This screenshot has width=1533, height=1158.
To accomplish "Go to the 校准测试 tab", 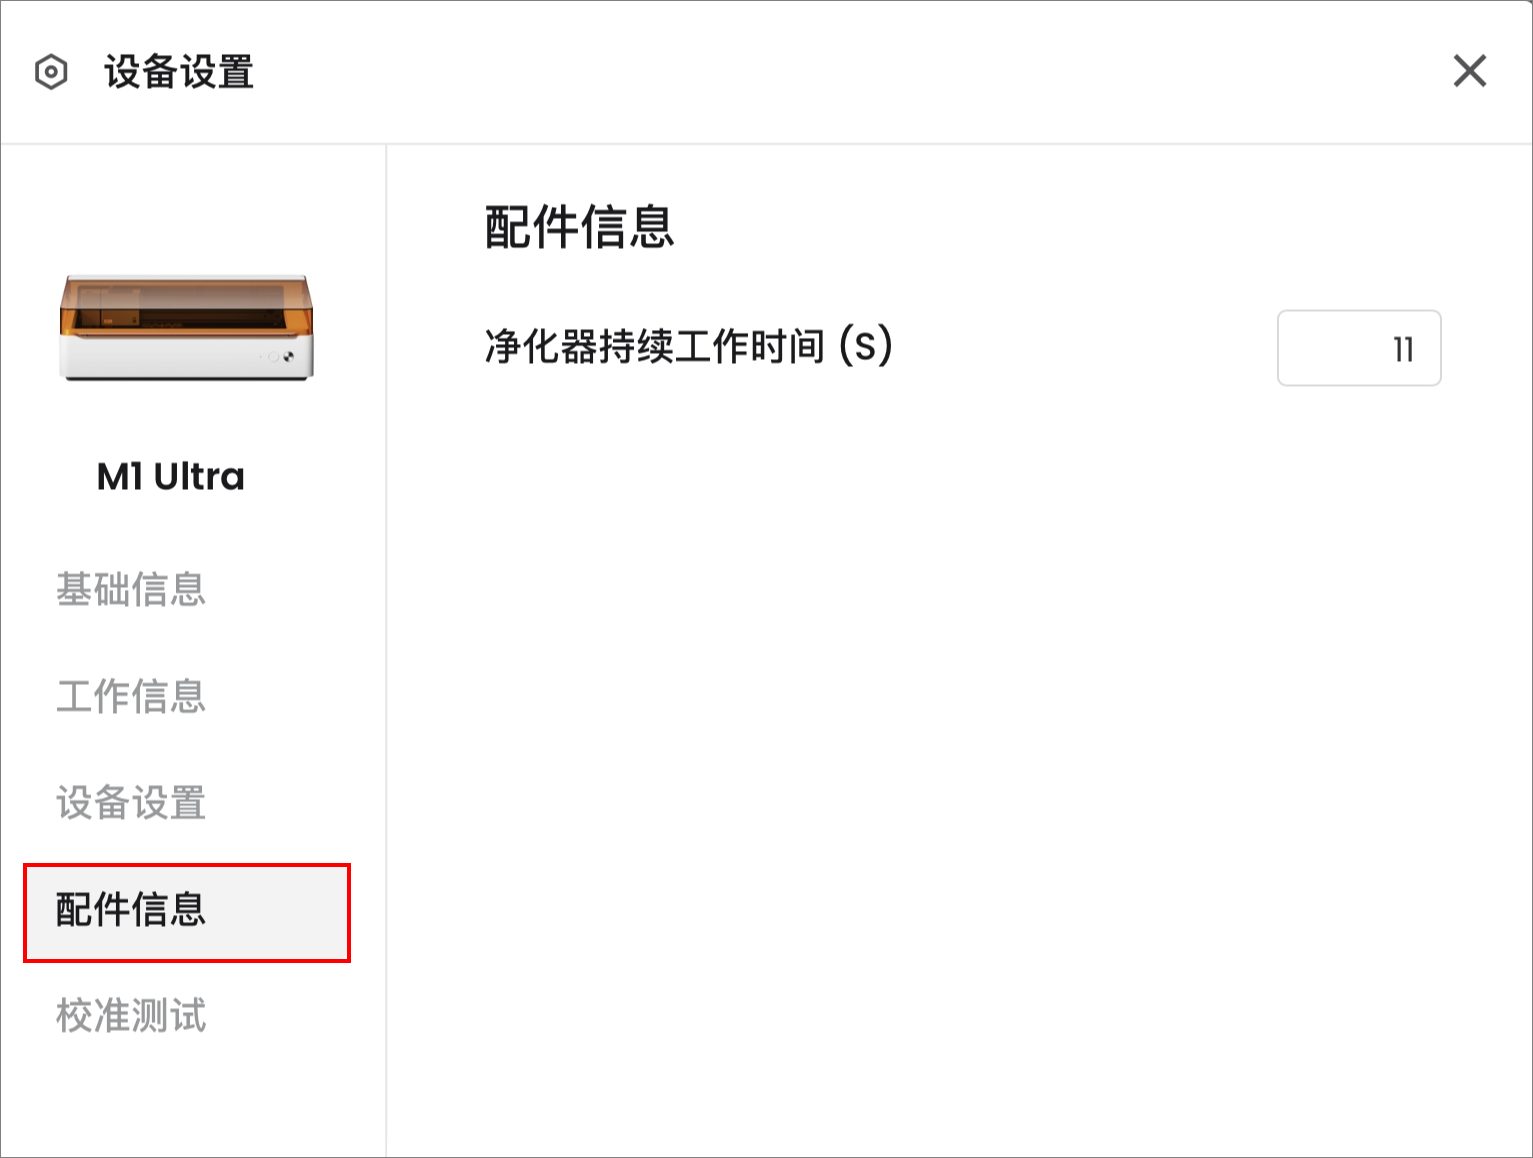I will coord(131,1015).
